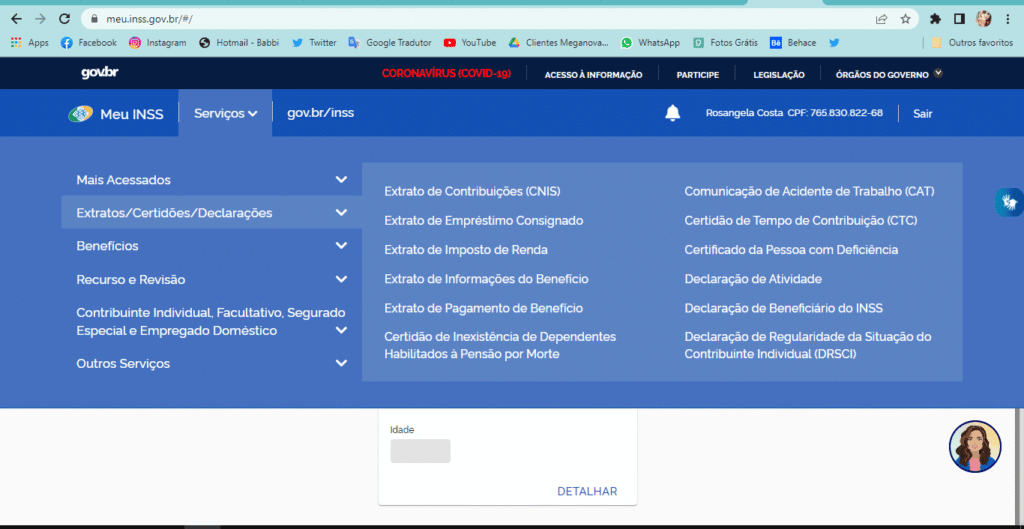
Task: Bookmark this page with the star icon
Action: [905, 19]
